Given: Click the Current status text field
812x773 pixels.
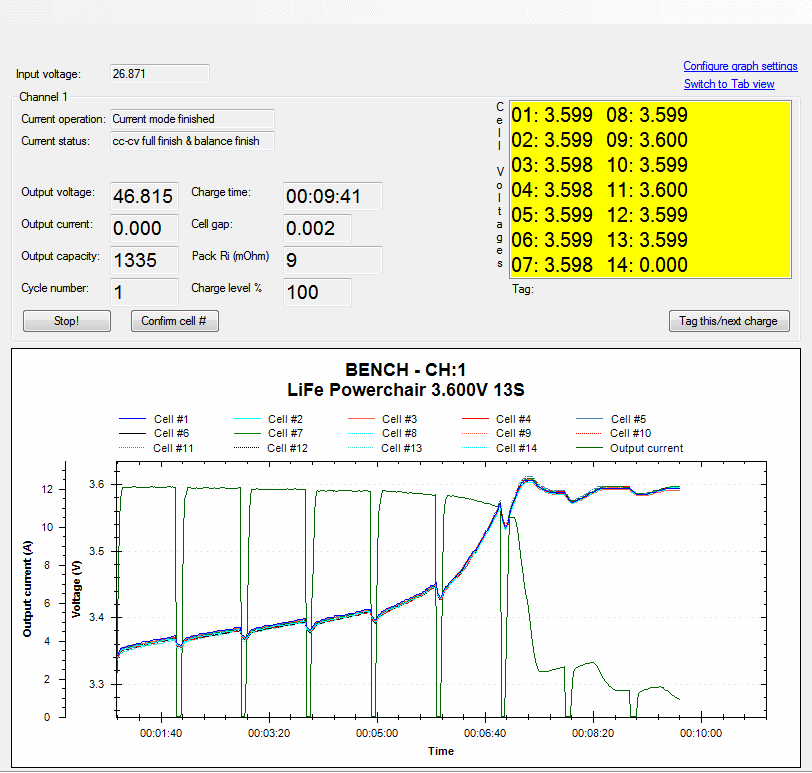Looking at the screenshot, I should coord(191,141).
